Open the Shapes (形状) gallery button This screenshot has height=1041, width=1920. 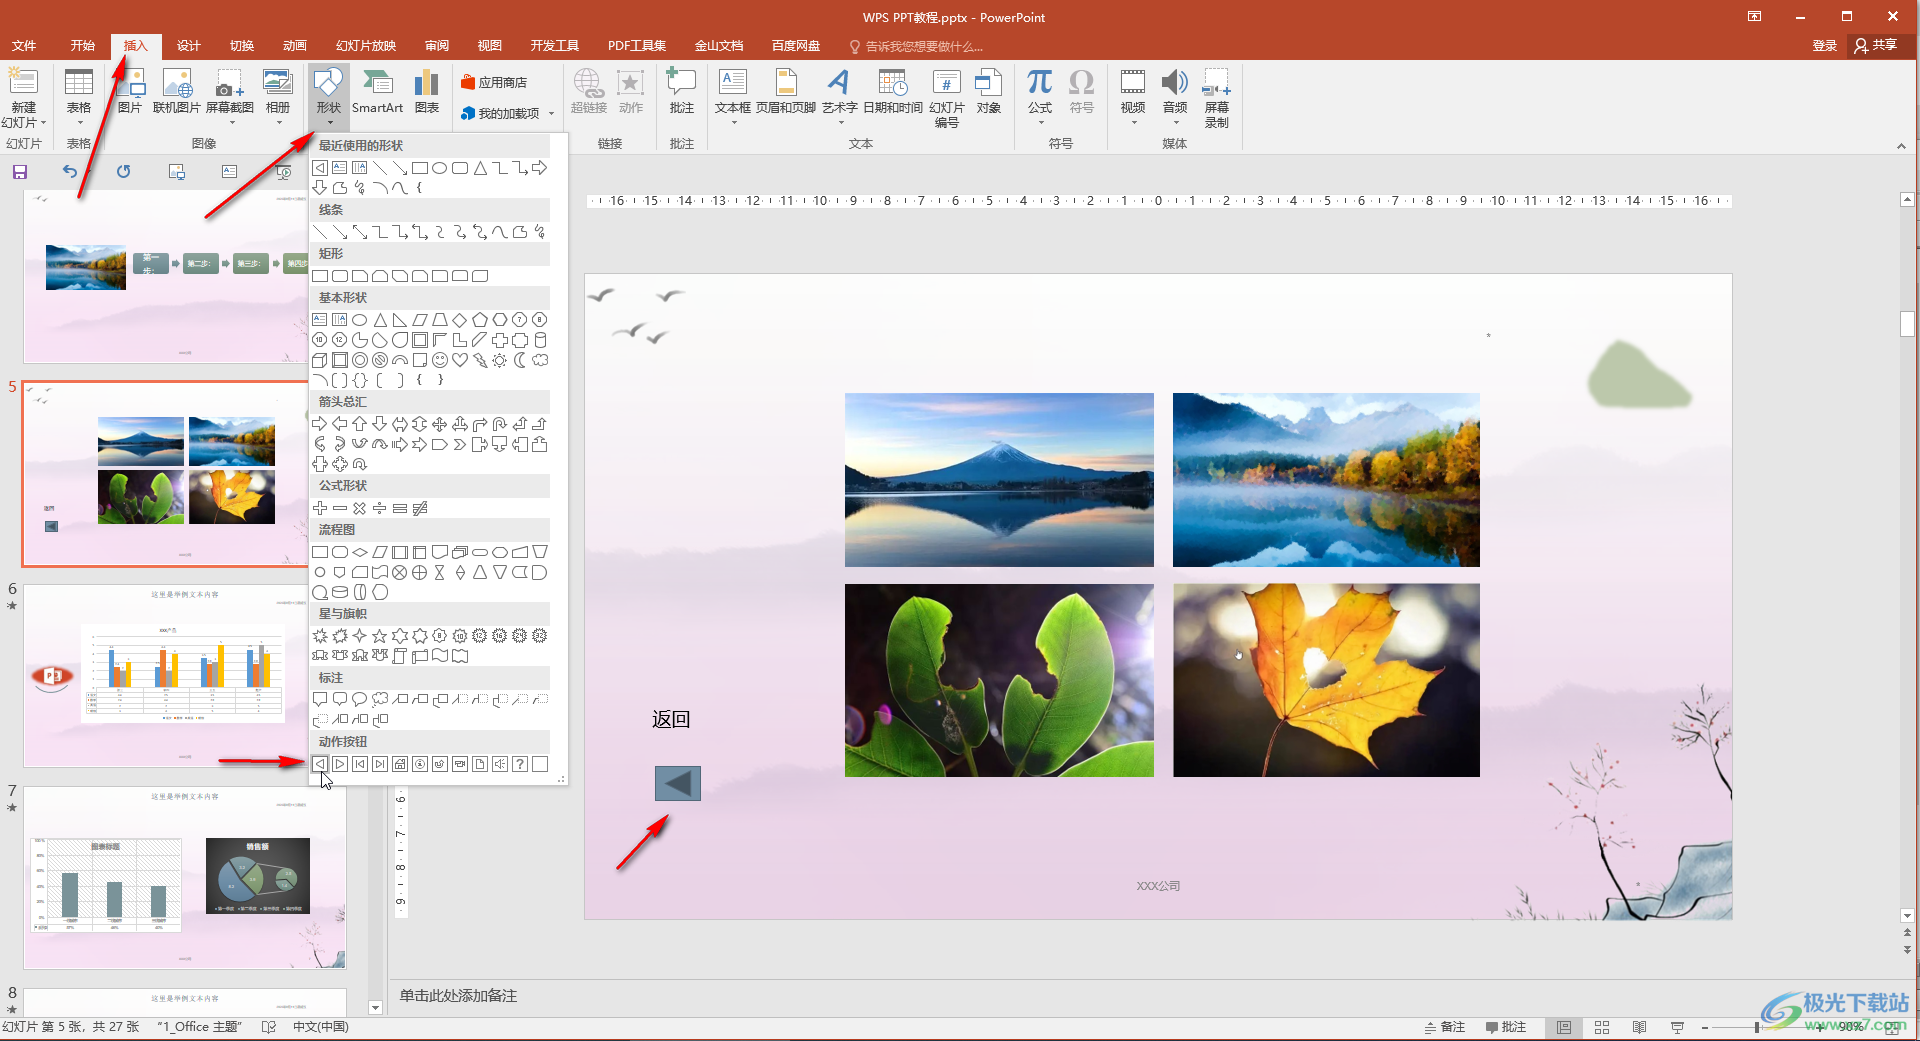point(329,97)
